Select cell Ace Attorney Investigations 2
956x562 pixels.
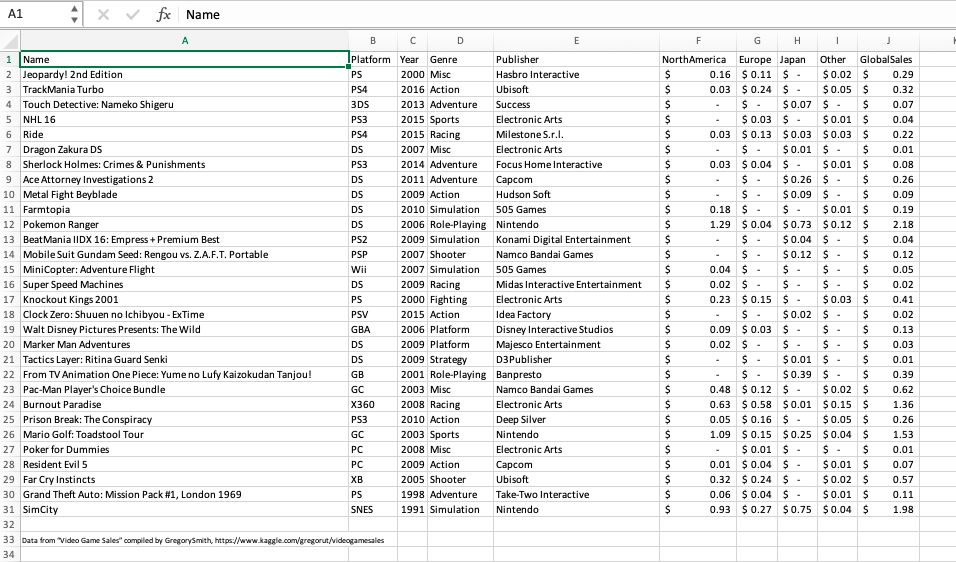click(x=185, y=179)
